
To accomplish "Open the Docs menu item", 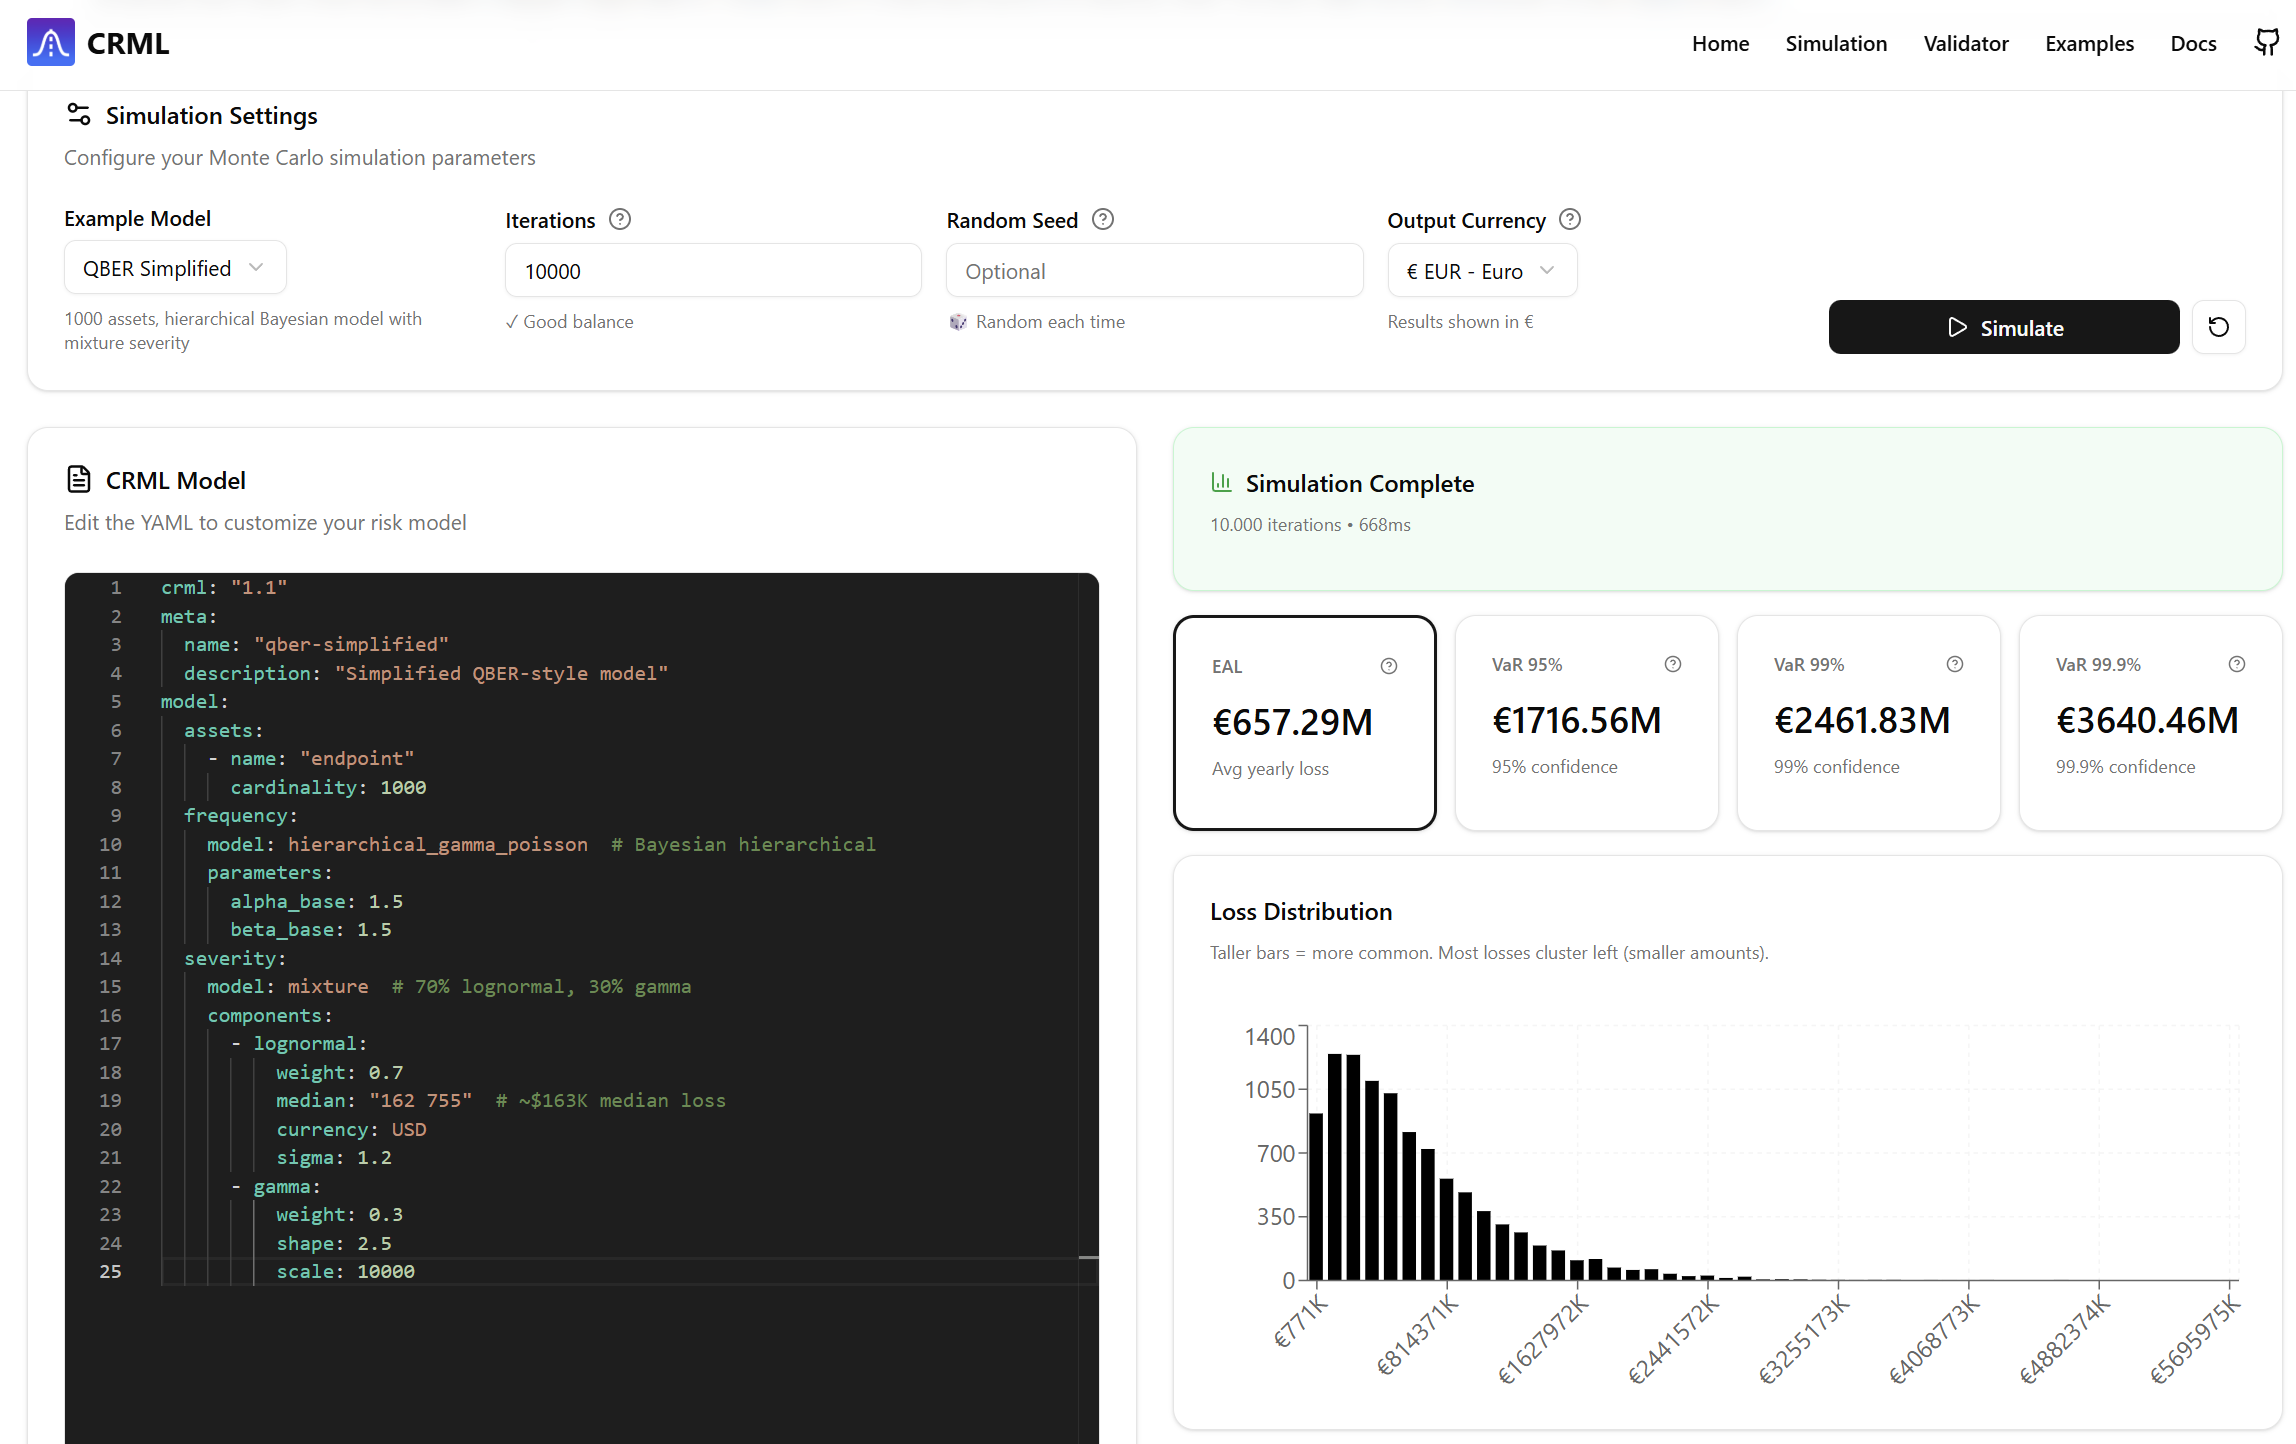I will point(2193,43).
